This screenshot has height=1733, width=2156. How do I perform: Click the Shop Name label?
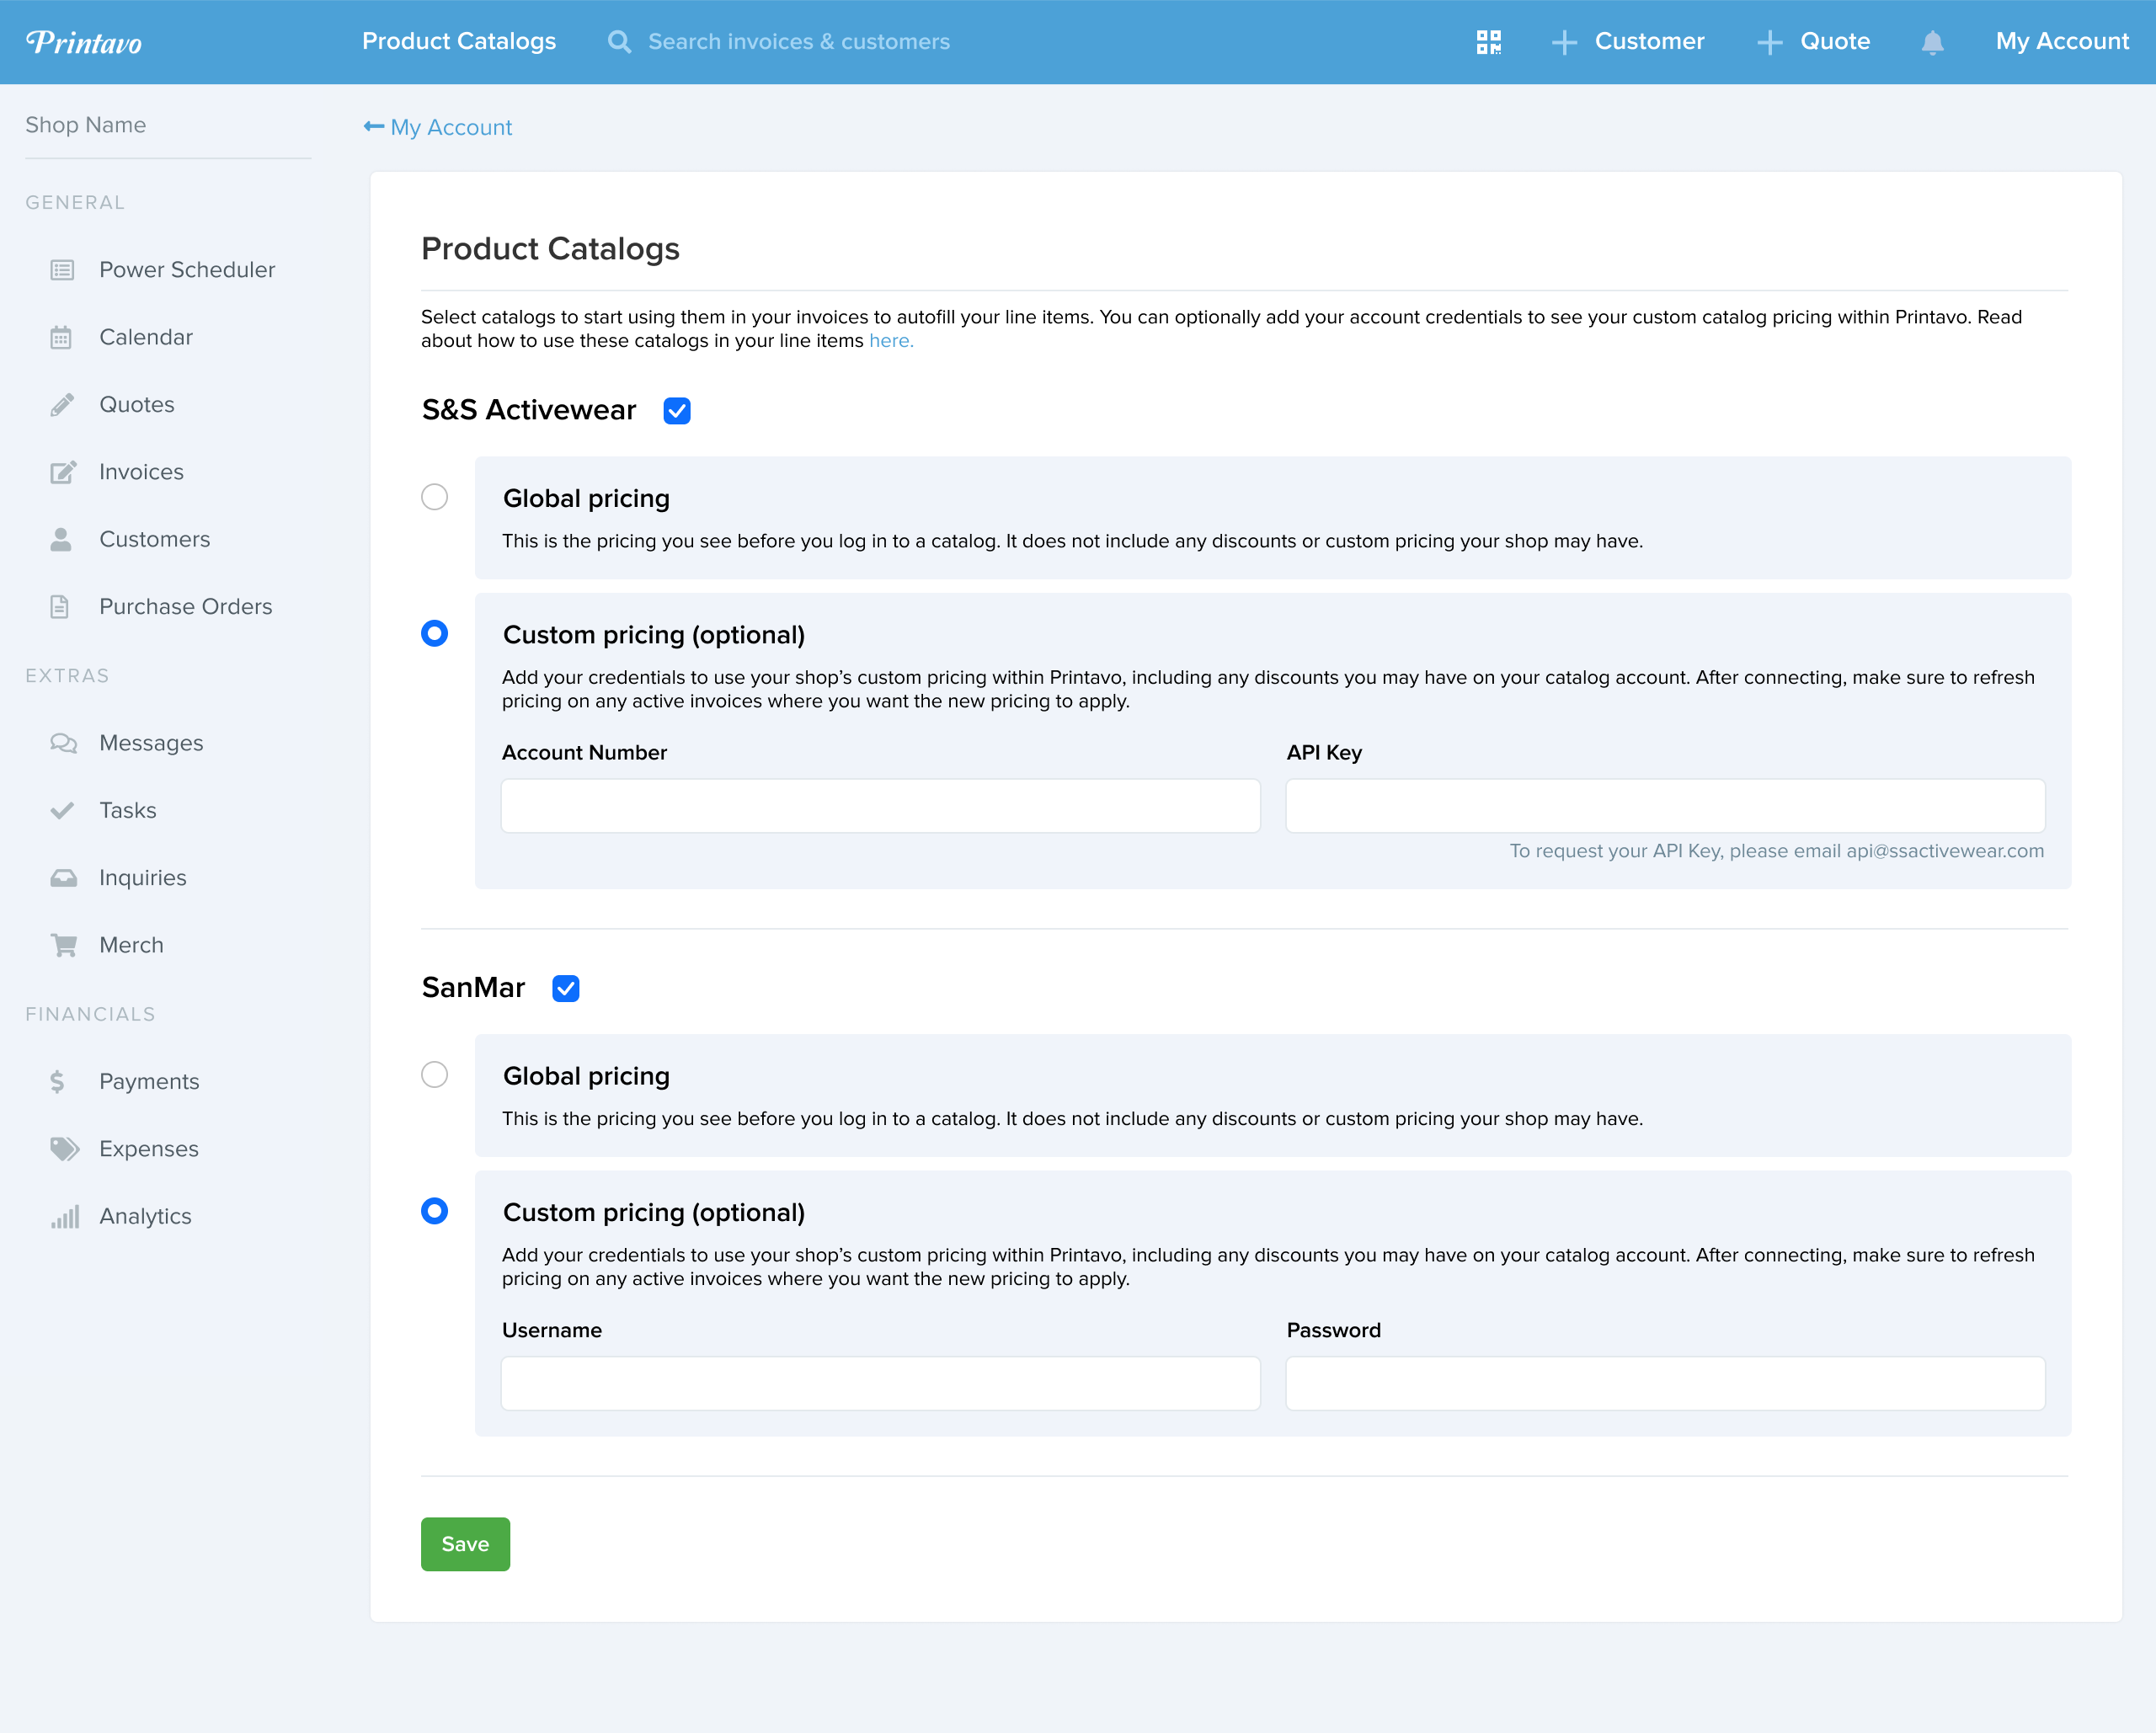[86, 125]
